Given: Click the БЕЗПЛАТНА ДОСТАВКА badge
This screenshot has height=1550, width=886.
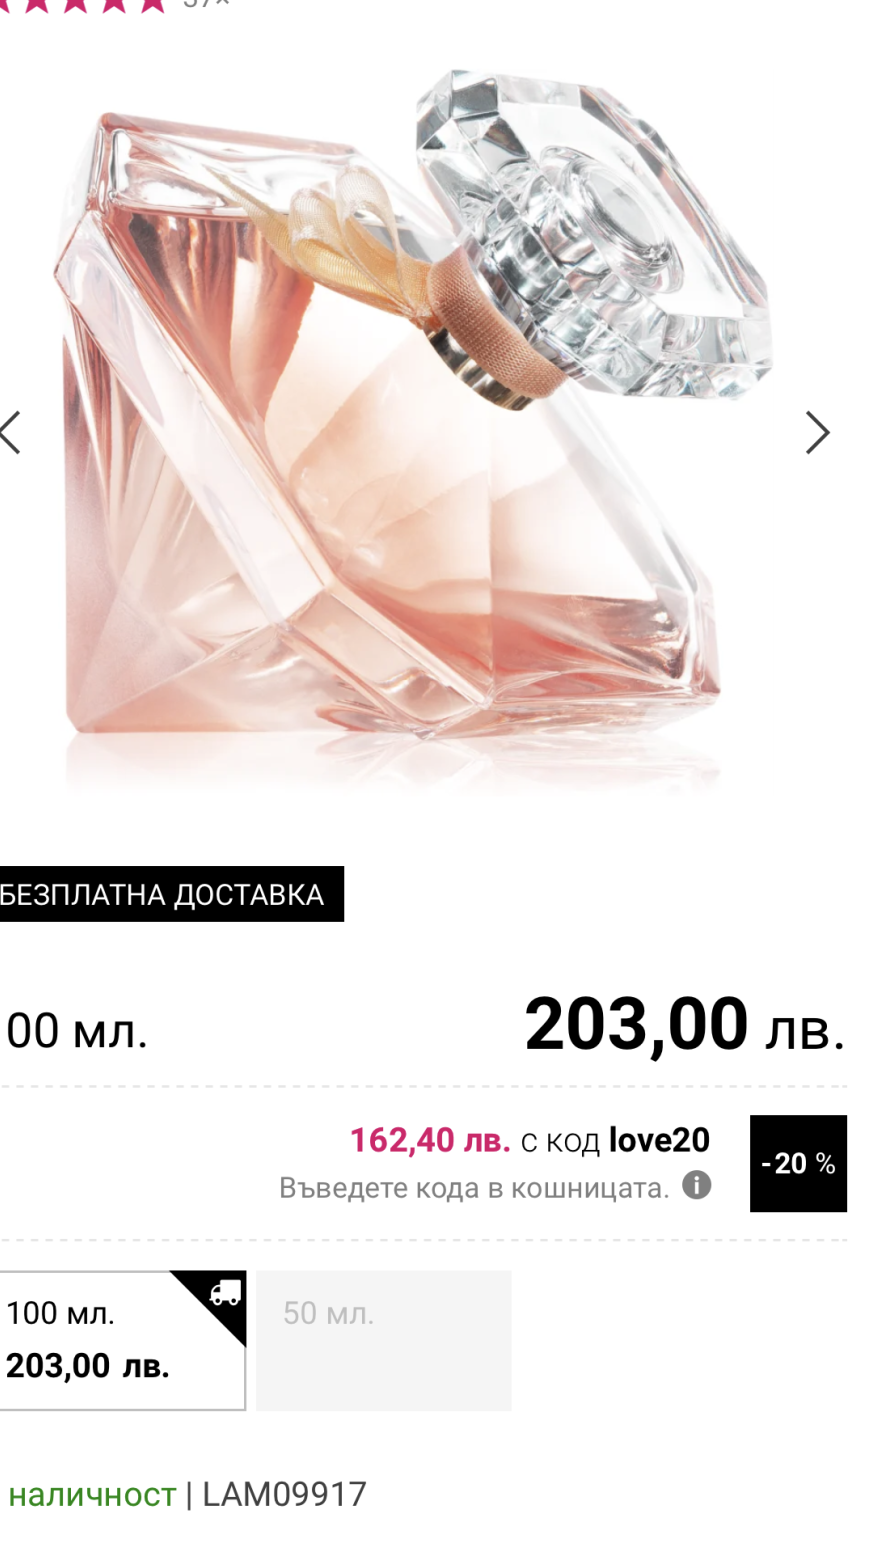Looking at the screenshot, I should click(171, 894).
